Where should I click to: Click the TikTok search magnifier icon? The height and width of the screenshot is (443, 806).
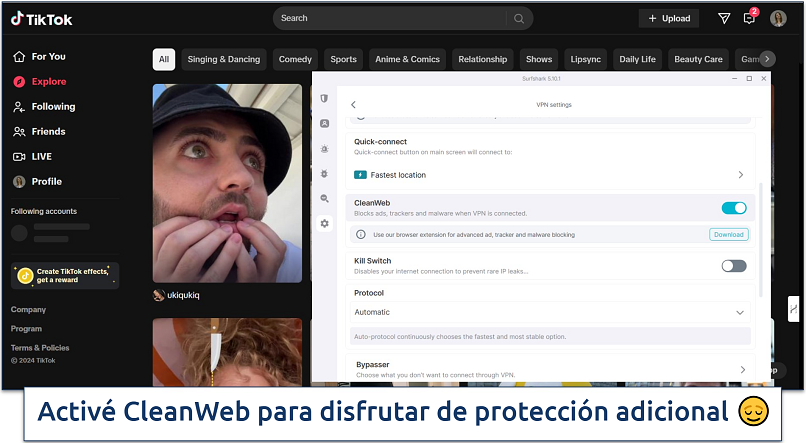pyautogui.click(x=519, y=18)
